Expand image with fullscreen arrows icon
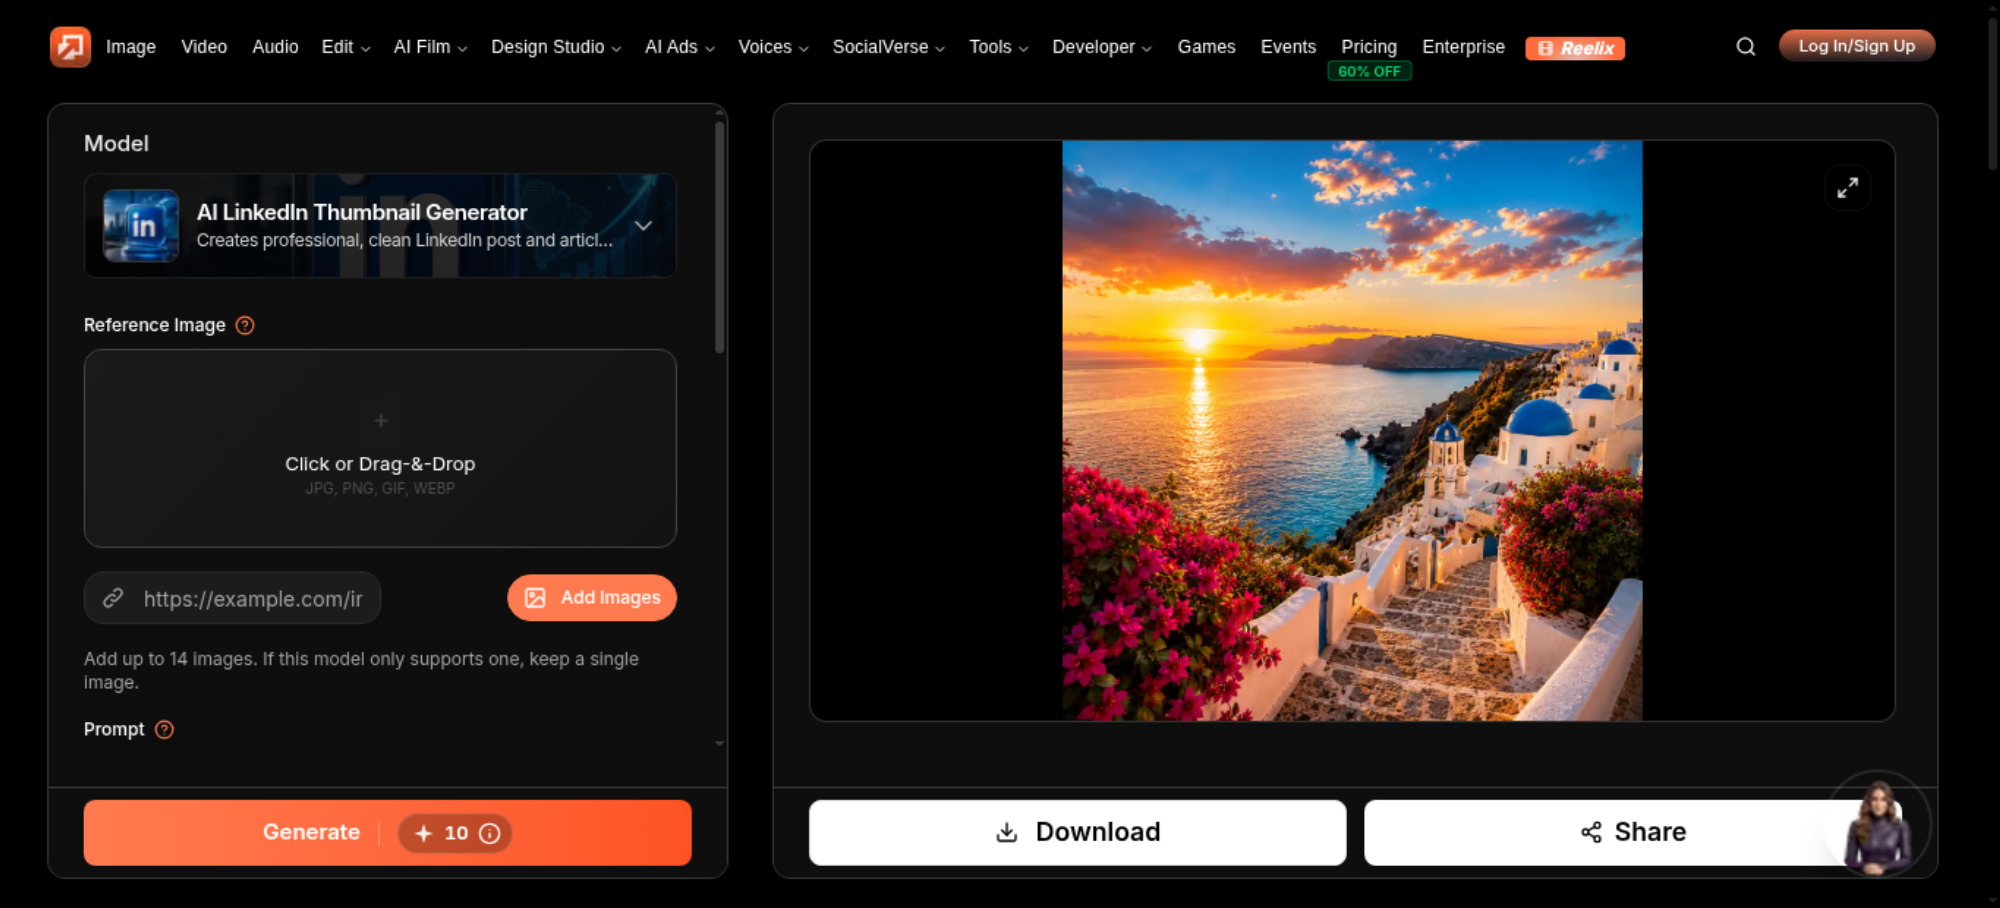Screen dimensions: 2000x908 coord(1847,188)
